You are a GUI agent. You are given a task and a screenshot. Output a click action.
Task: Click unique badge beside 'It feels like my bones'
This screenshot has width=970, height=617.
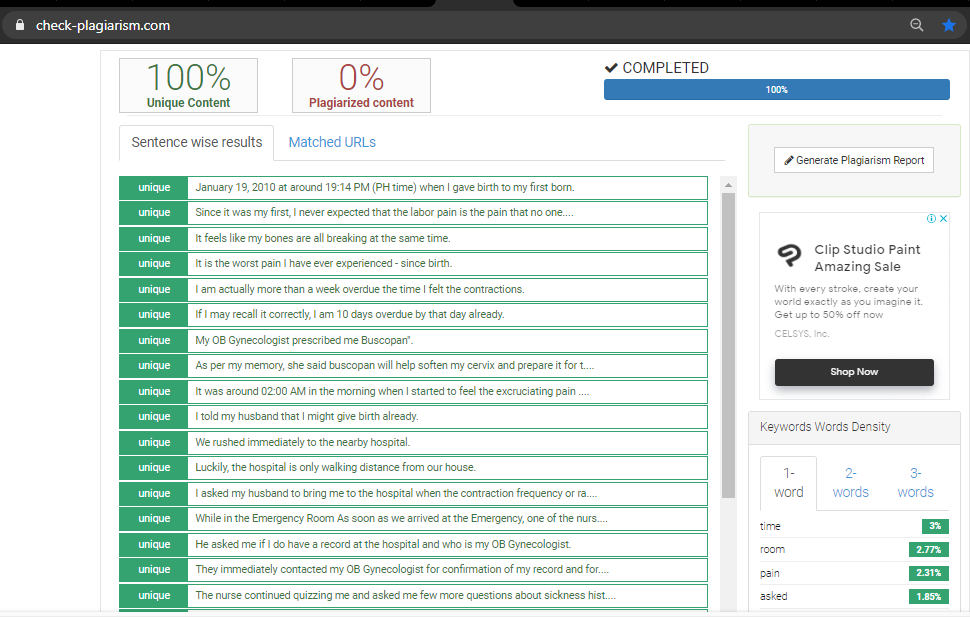point(154,238)
